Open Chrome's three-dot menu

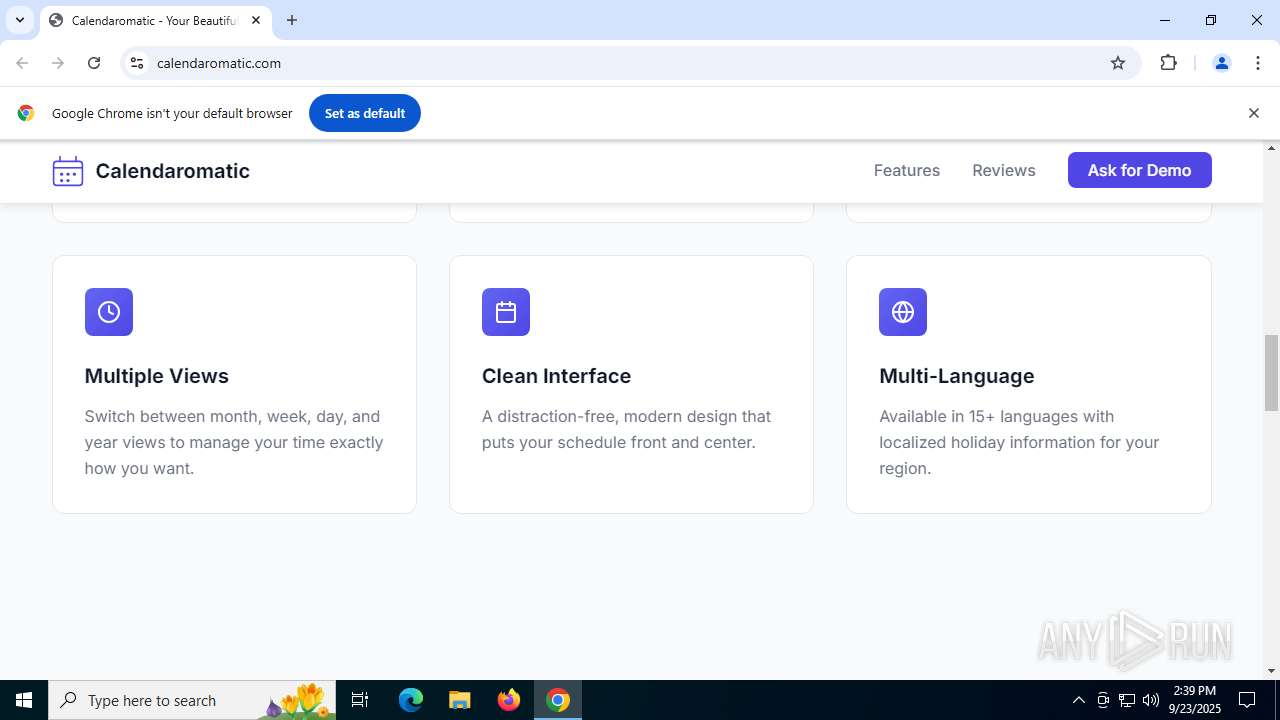click(x=1258, y=63)
